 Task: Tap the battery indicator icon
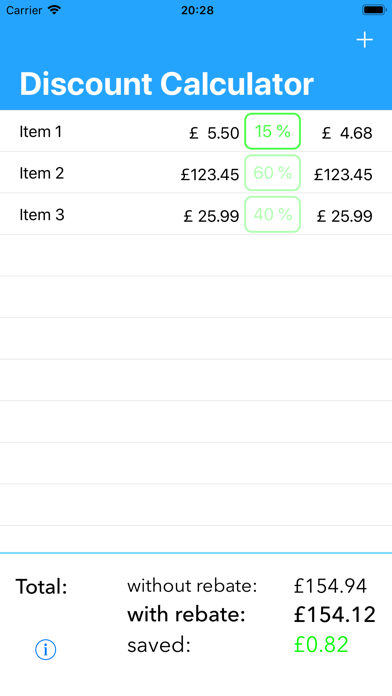pos(374,10)
